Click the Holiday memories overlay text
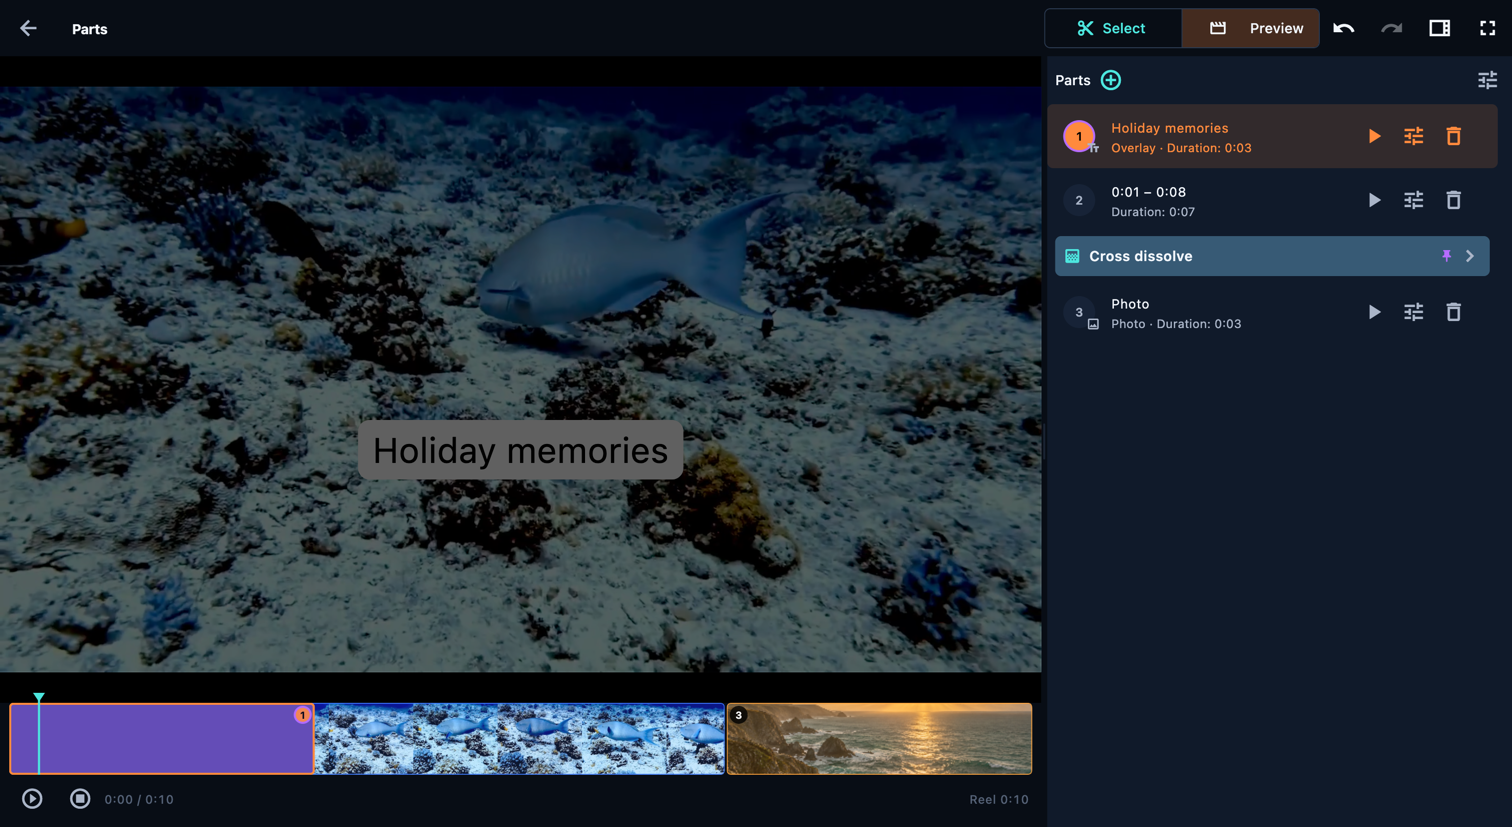The image size is (1512, 827). (520, 450)
